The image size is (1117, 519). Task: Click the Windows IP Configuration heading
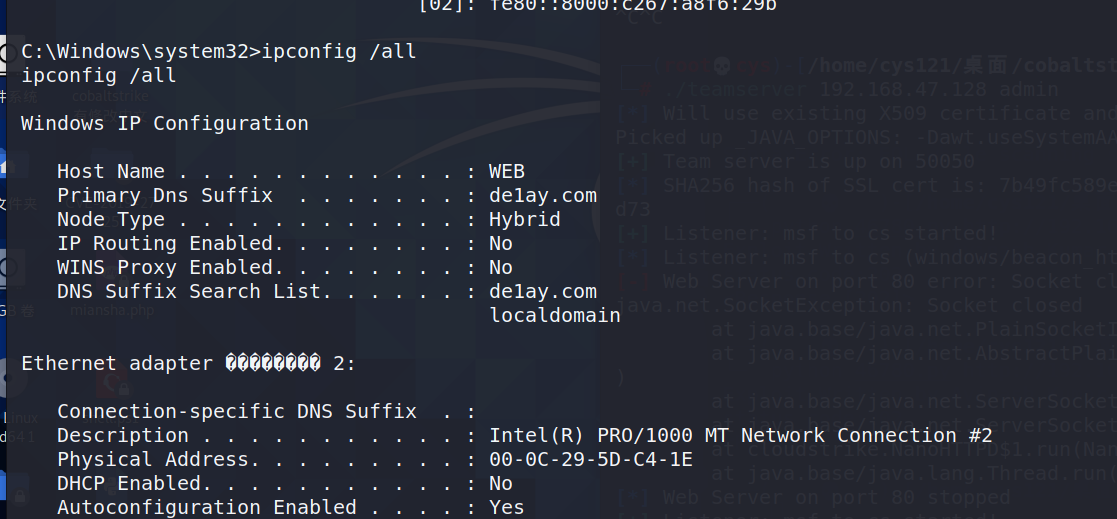[x=165, y=124]
